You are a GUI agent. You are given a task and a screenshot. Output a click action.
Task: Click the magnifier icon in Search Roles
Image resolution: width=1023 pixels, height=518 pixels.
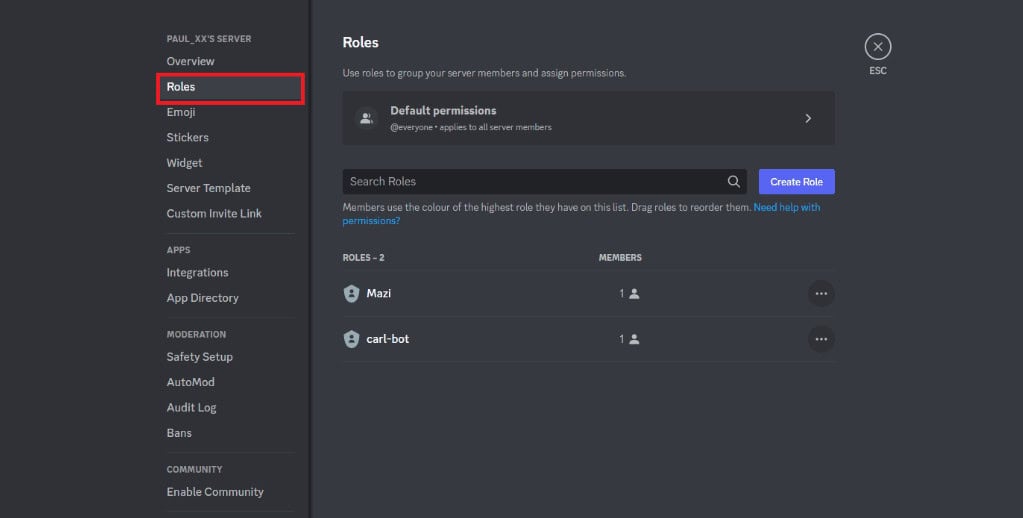click(733, 181)
